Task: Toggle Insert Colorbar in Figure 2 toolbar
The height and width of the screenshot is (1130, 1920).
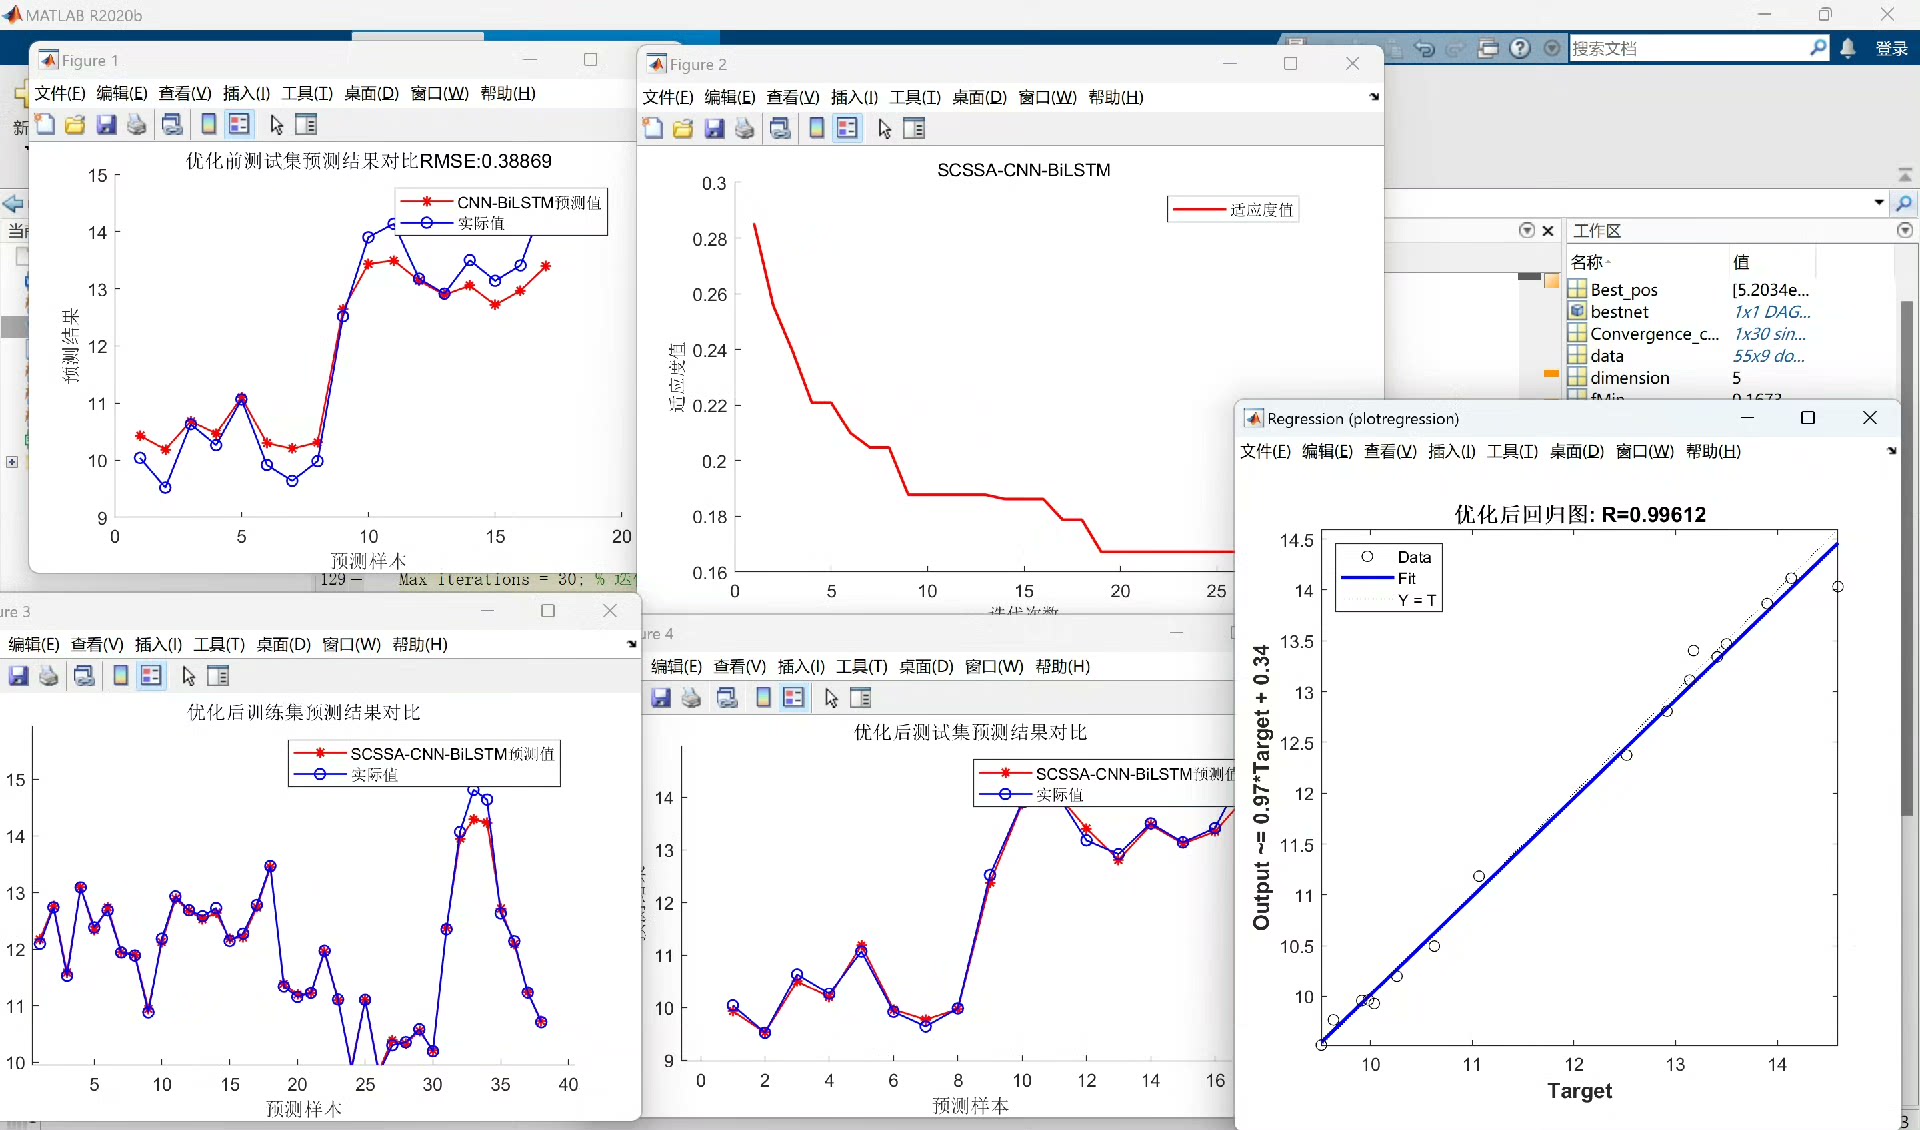Action: click(x=816, y=128)
